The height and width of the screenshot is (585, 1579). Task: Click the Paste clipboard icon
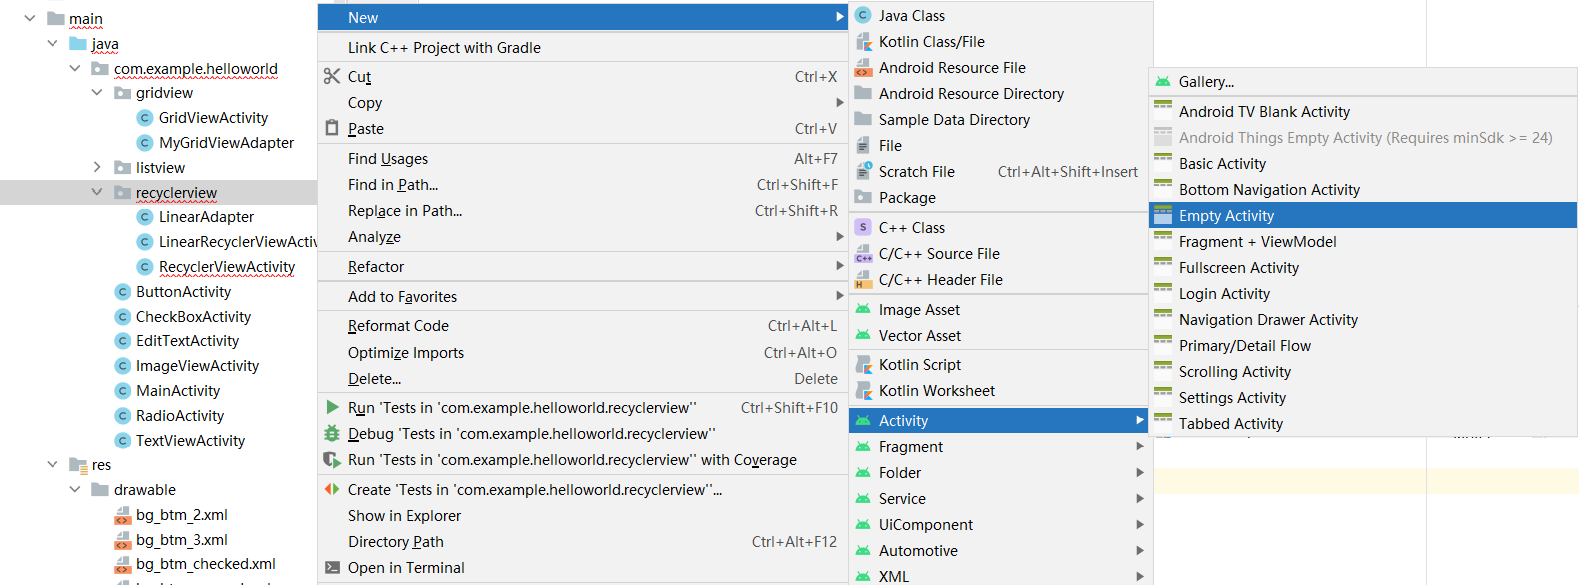(x=332, y=128)
